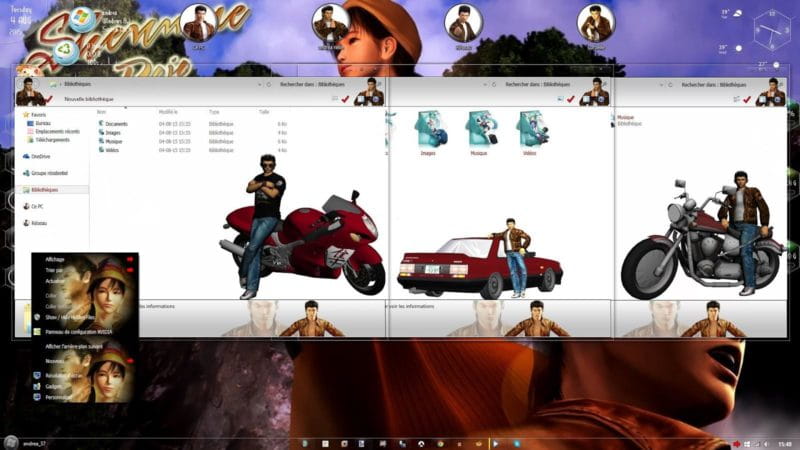The image size is (800, 450).
Task: Open the Documents library in file list
Action: 115,124
